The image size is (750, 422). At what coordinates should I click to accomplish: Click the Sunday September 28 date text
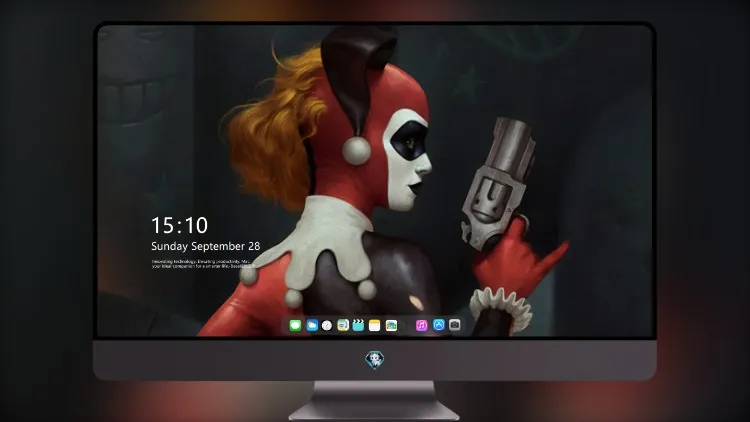206,246
